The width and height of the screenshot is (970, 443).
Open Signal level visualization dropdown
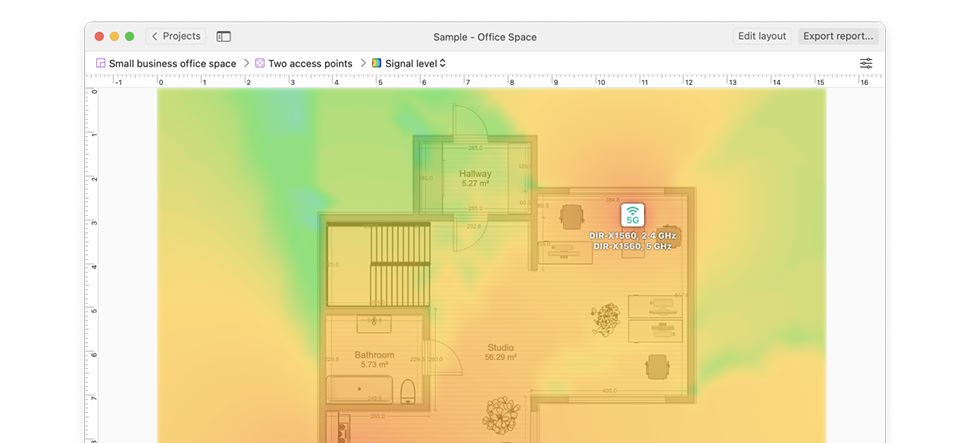tap(415, 64)
